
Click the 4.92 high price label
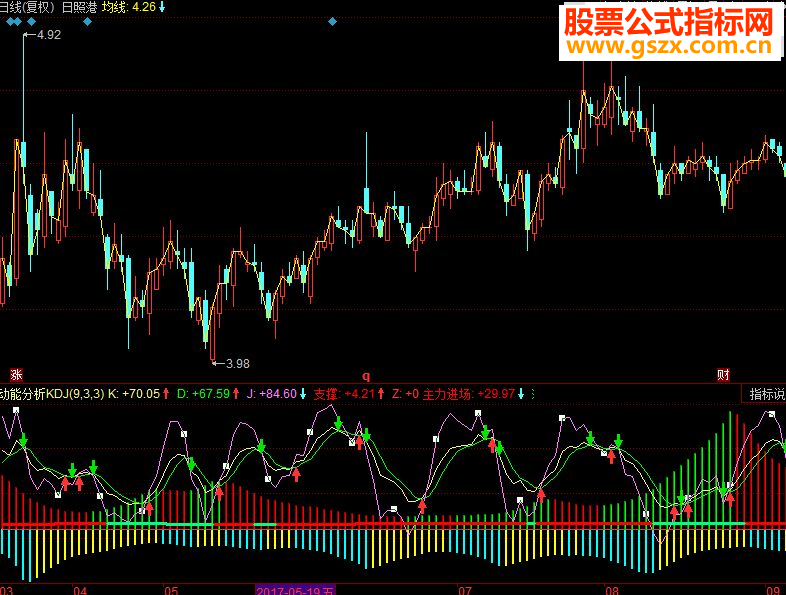tap(49, 35)
